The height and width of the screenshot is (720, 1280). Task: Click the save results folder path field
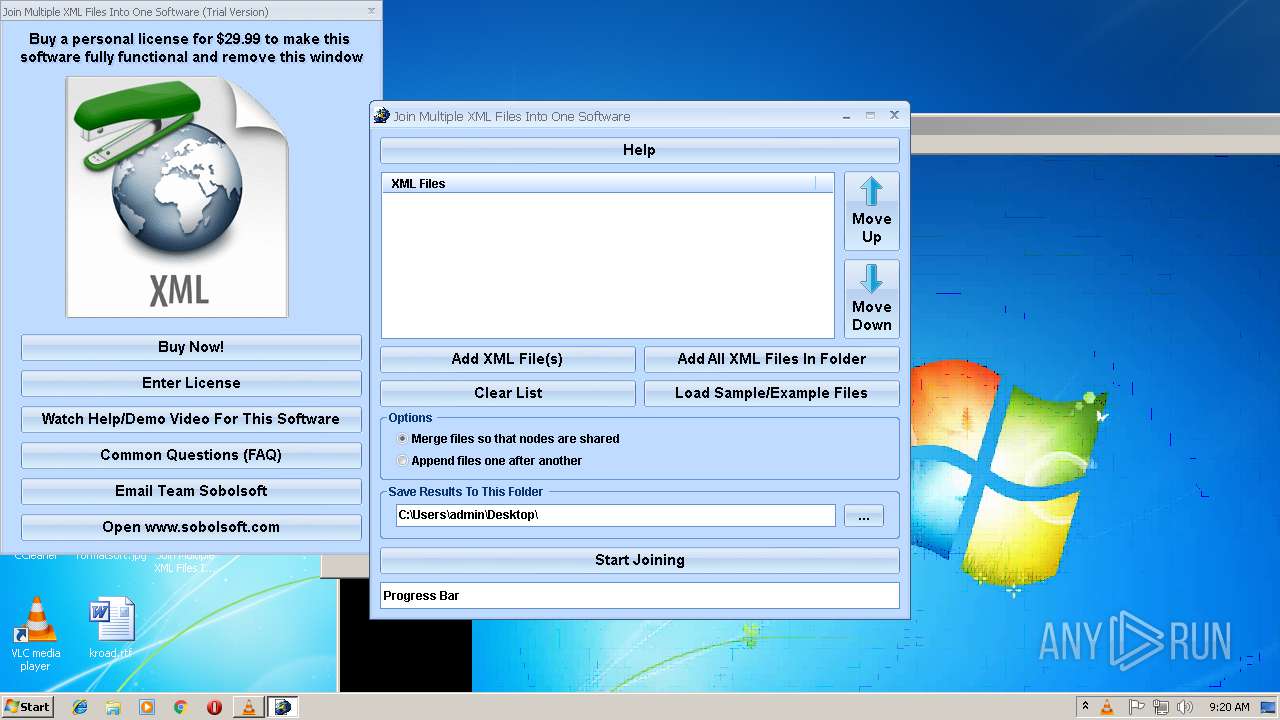(615, 515)
